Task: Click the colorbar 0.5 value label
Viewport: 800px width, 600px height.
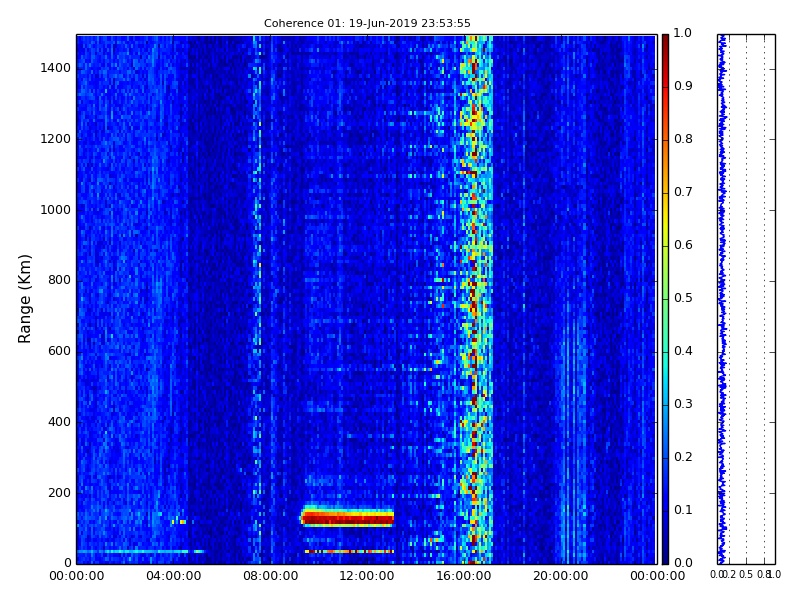Action: (683, 298)
